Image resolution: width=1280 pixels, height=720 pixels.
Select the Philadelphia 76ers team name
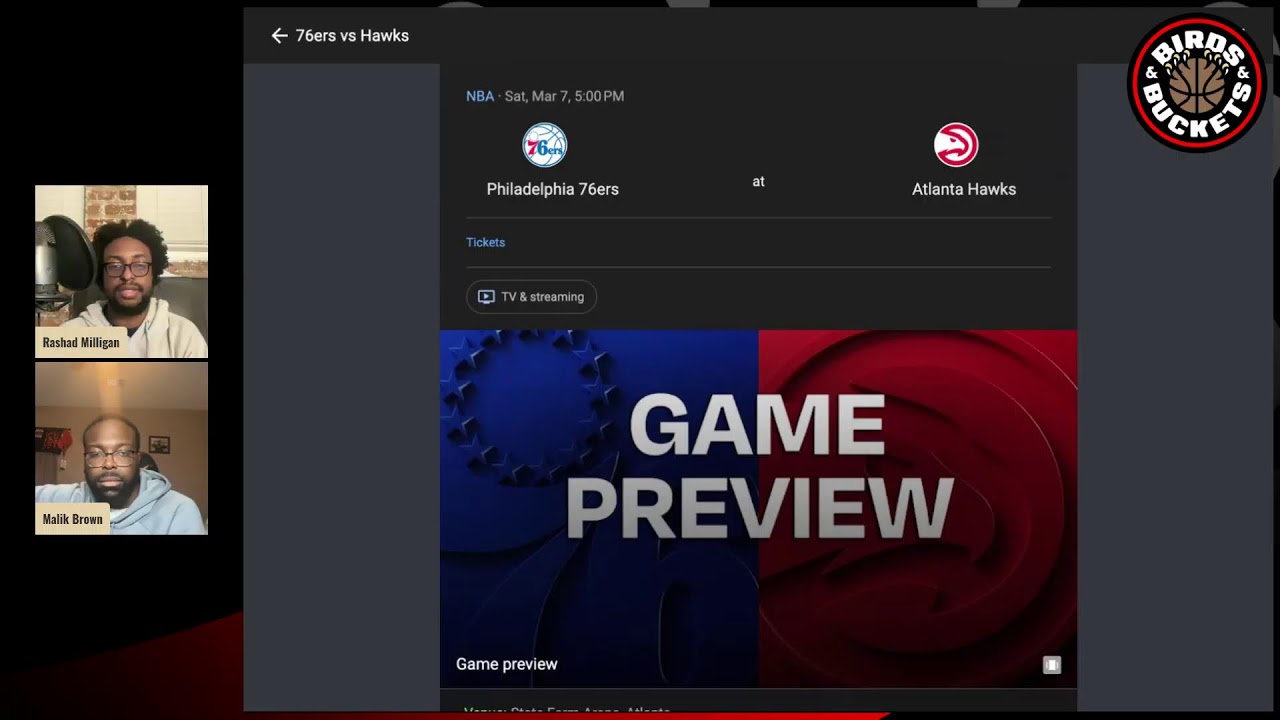[553, 189]
